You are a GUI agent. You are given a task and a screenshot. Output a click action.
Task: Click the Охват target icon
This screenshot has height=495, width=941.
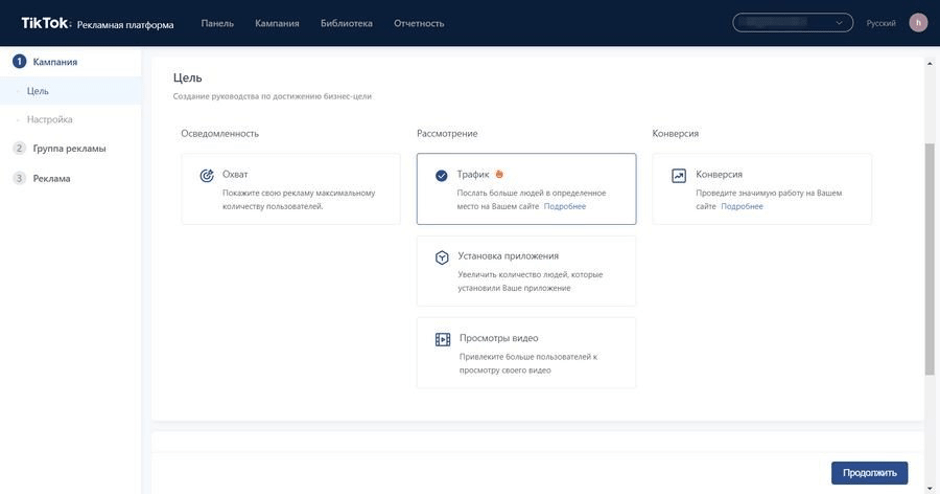207,175
